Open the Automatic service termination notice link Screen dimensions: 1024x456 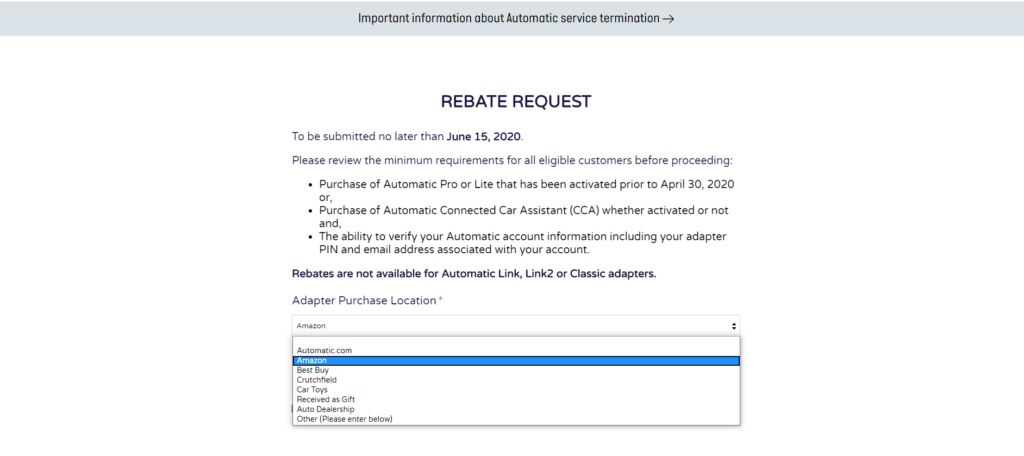515,18
